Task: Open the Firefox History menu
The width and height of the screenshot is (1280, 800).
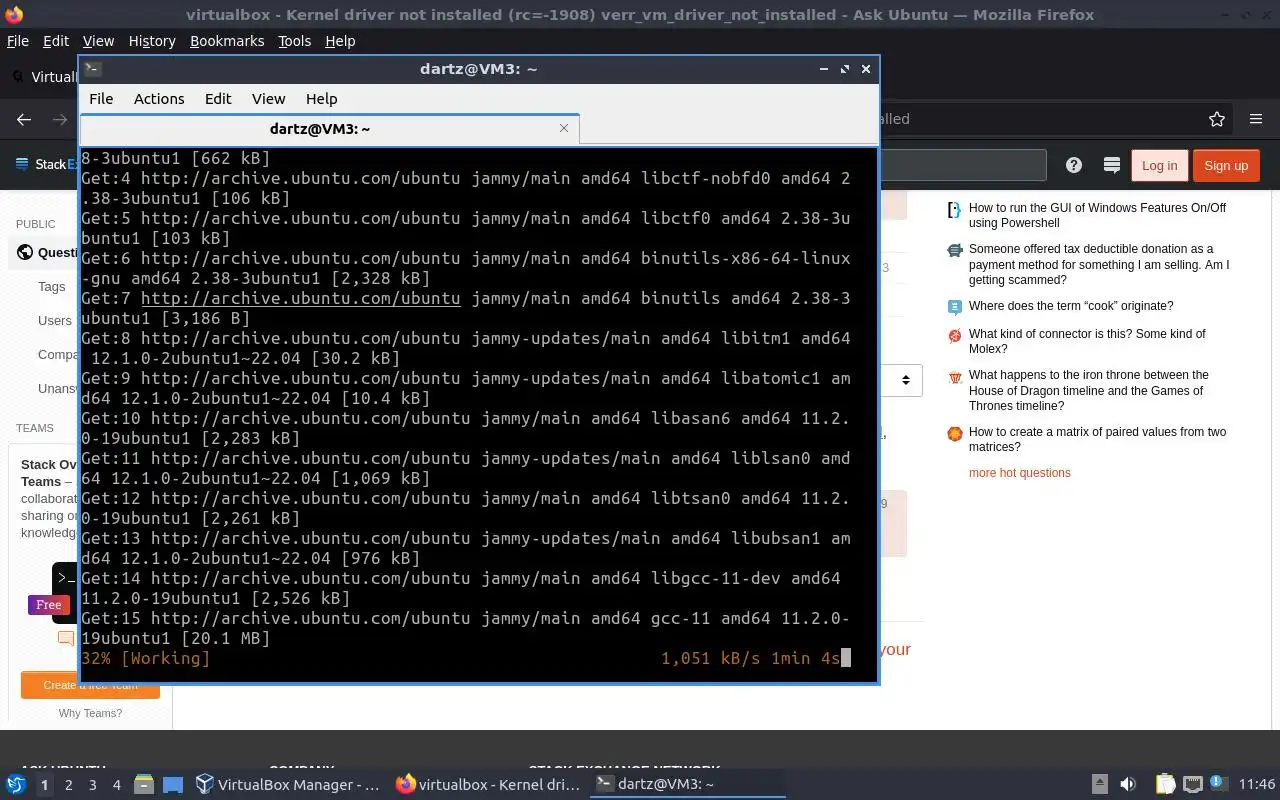Action: [152, 41]
